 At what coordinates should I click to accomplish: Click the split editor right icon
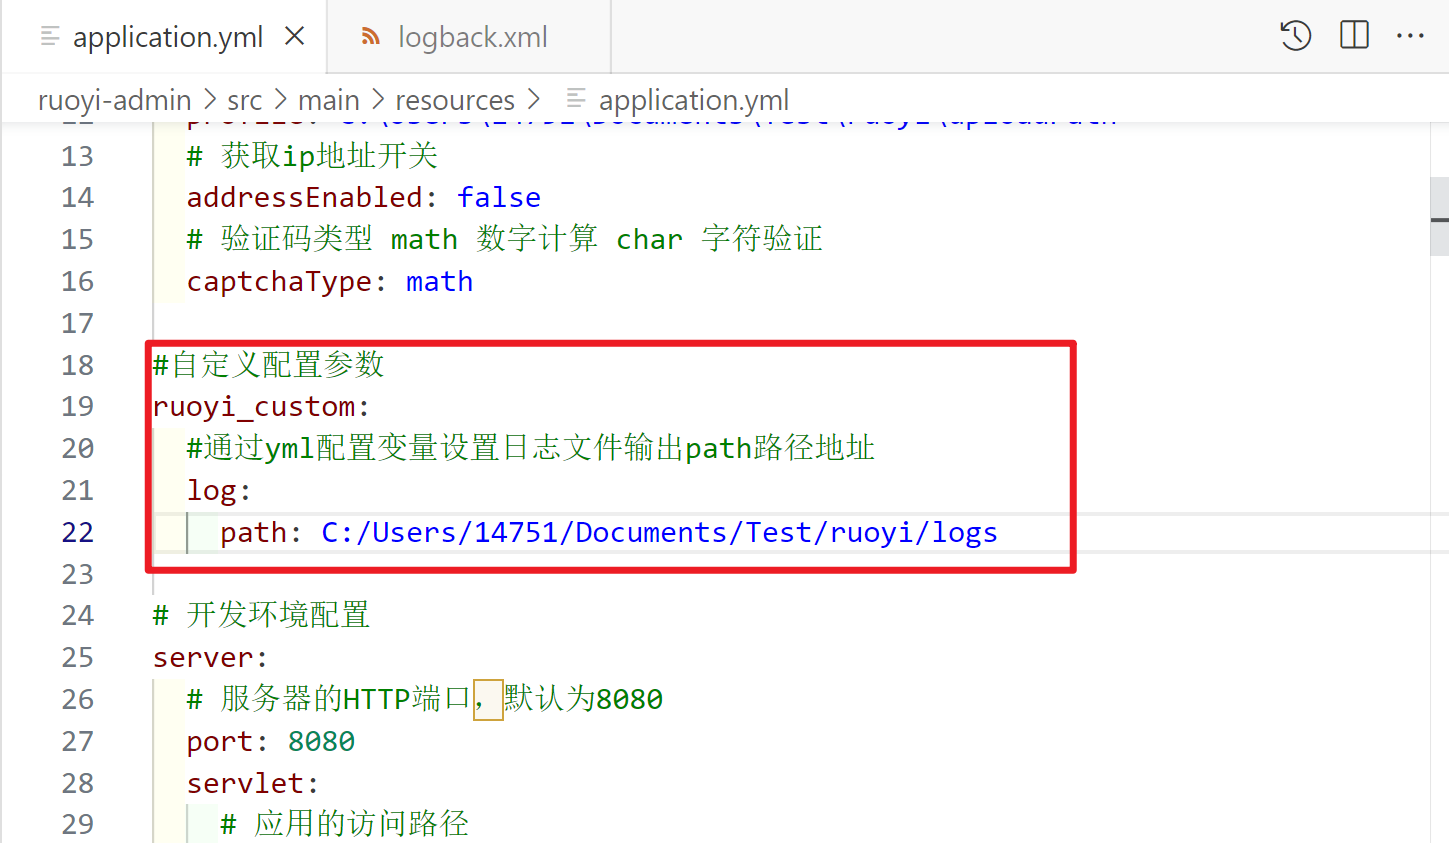coord(1354,36)
